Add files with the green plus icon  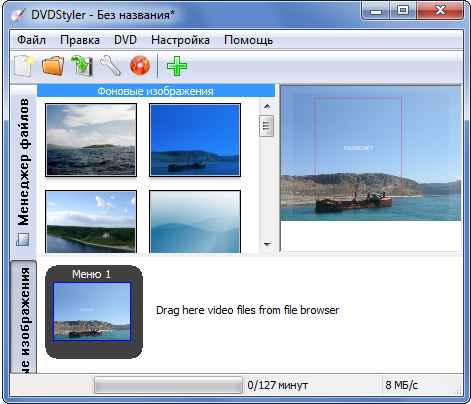point(177,66)
